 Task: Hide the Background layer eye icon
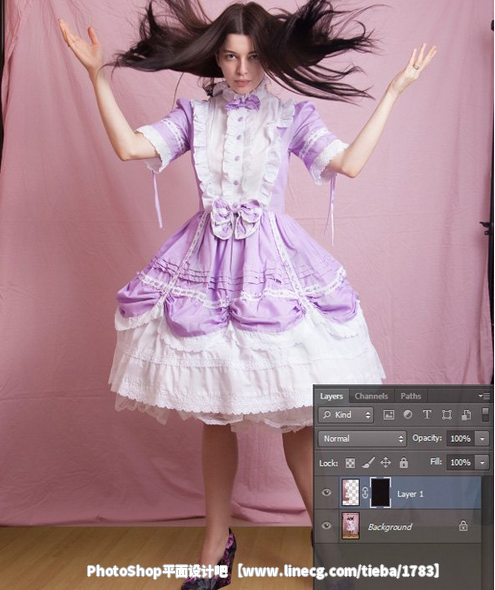pyautogui.click(x=326, y=526)
